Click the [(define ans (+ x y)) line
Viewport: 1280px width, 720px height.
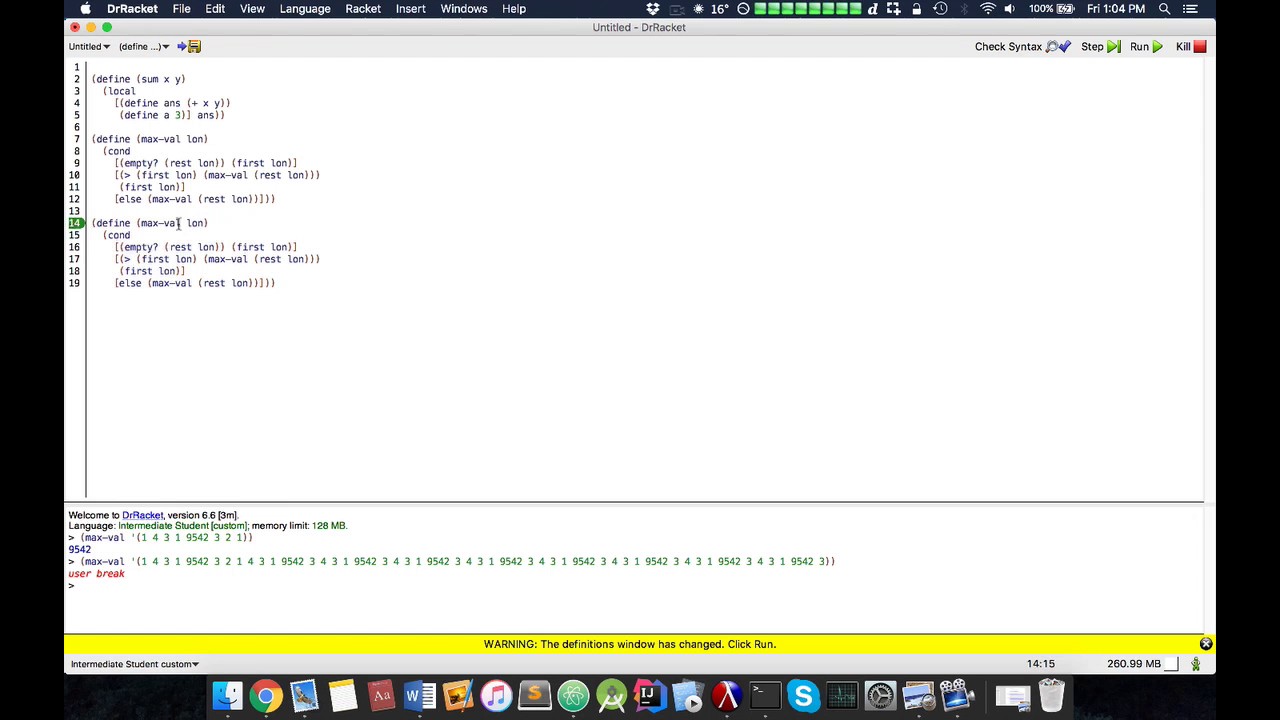click(172, 103)
